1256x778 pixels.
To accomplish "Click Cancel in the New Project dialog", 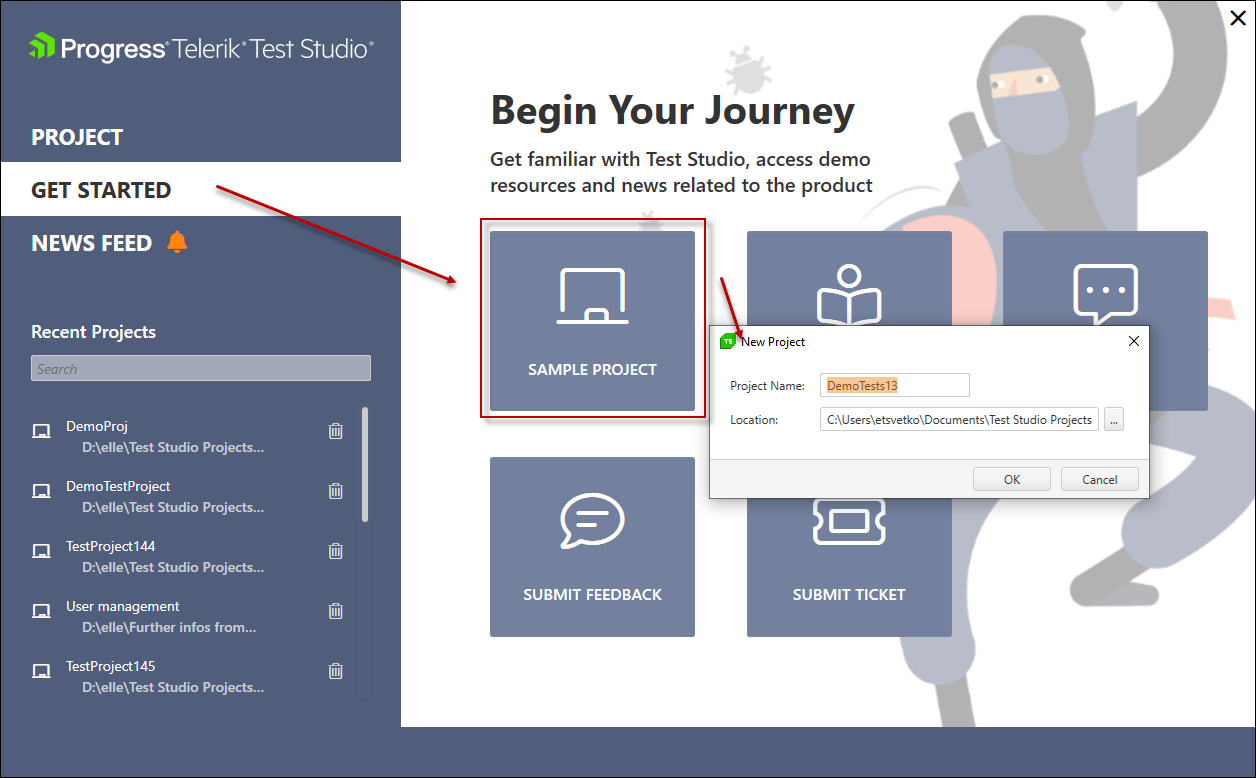I will (1100, 479).
